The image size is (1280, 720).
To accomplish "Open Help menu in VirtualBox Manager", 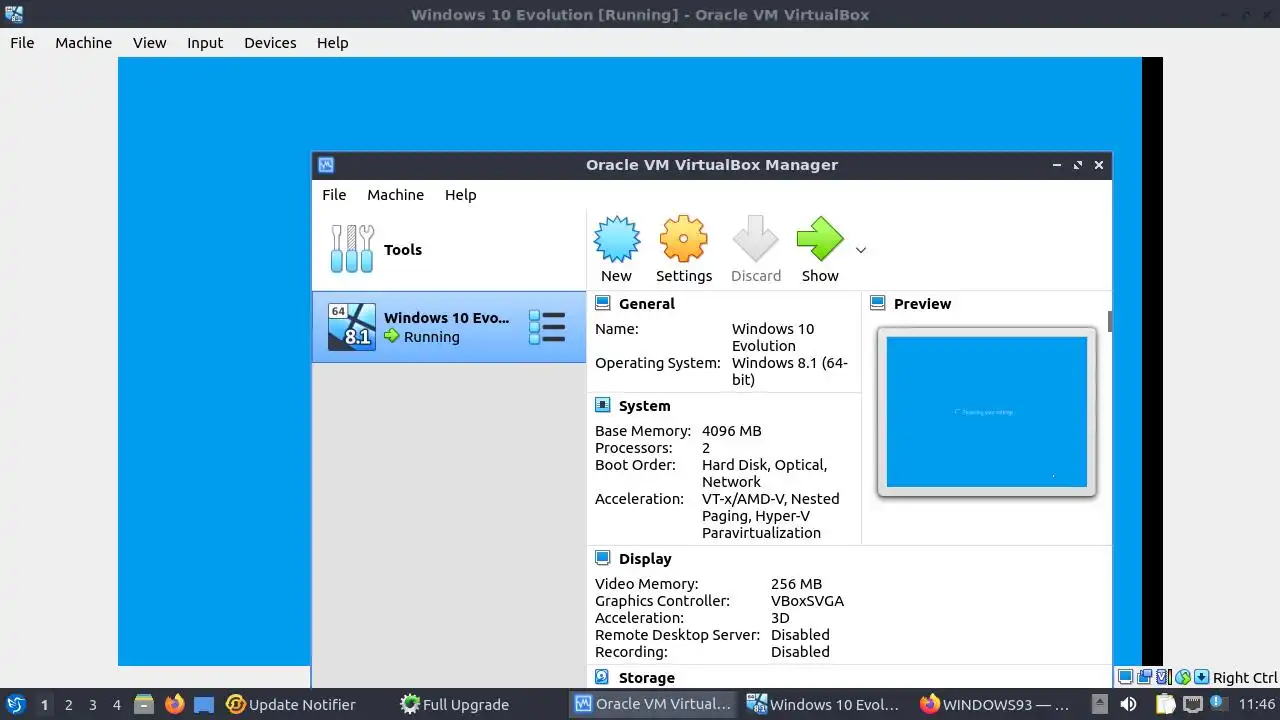I will (460, 195).
